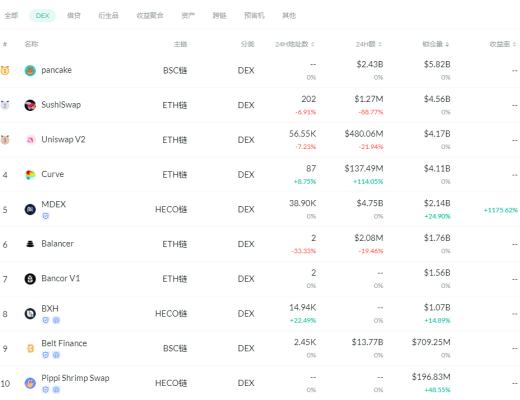
Task: Select the highlighted DEX tab
Action: [43, 15]
